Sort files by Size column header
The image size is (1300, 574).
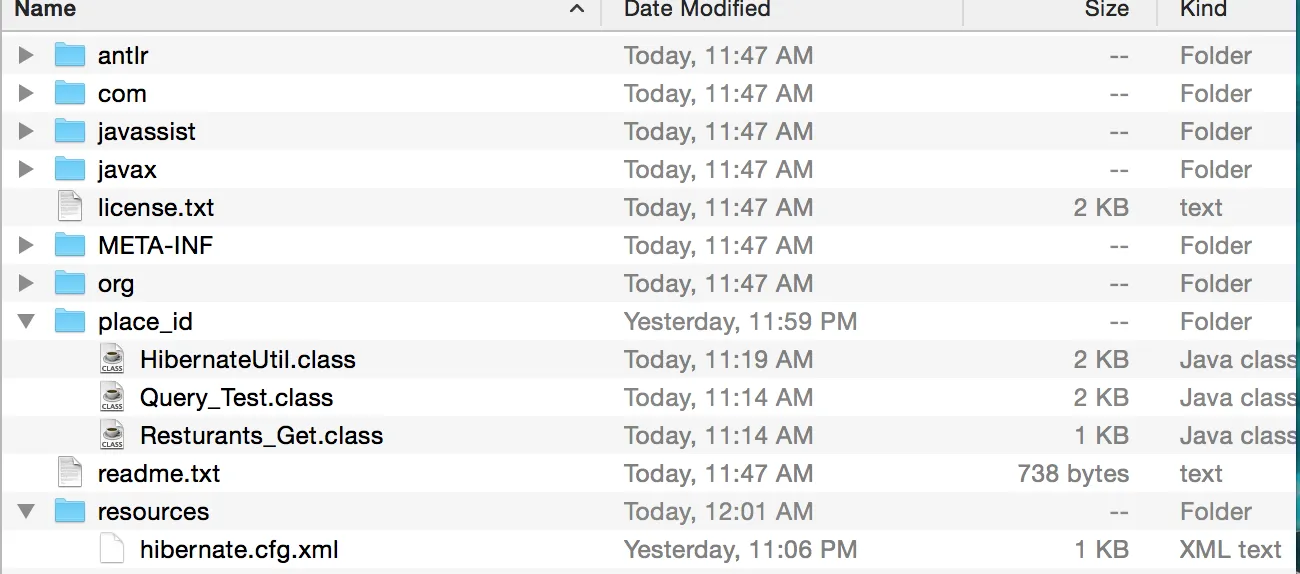click(1106, 9)
